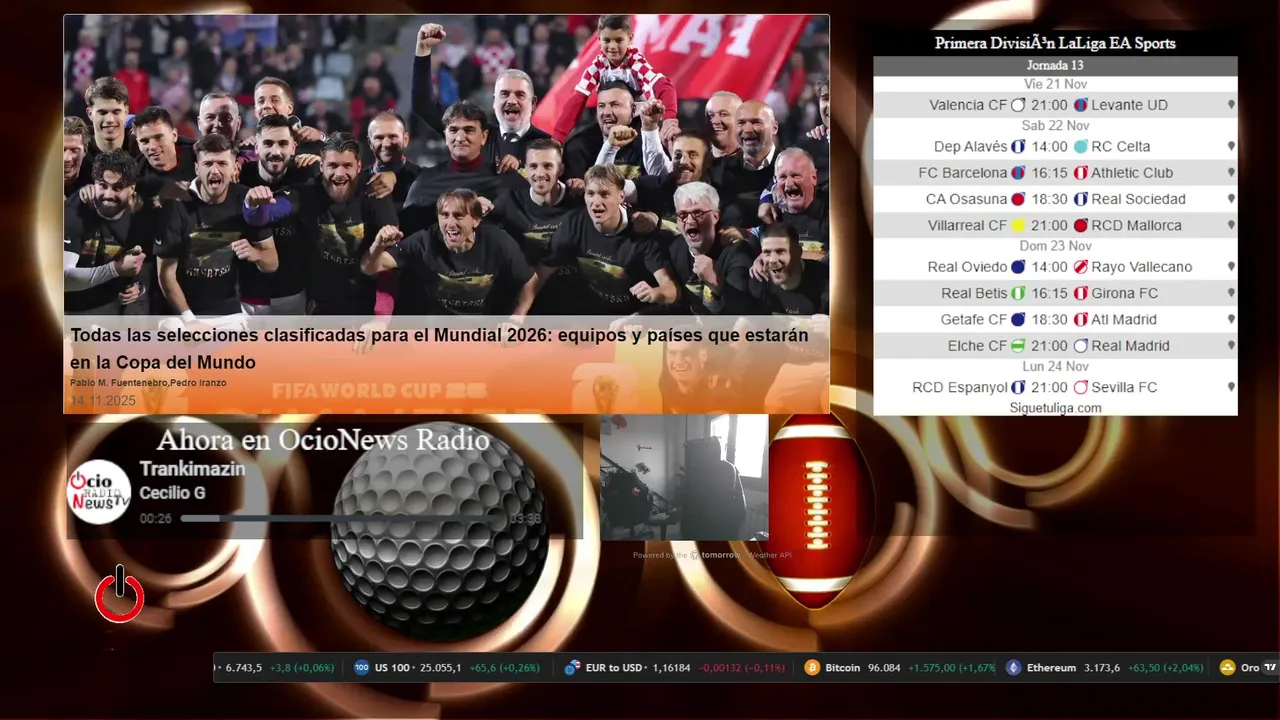Open the location pin for Valencia–Levante match

[1231, 105]
